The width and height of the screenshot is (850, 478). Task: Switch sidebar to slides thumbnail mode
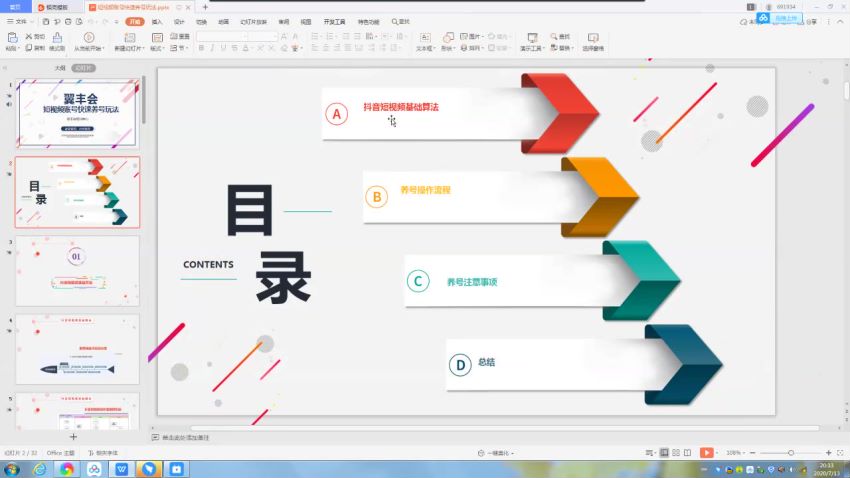click(83, 68)
